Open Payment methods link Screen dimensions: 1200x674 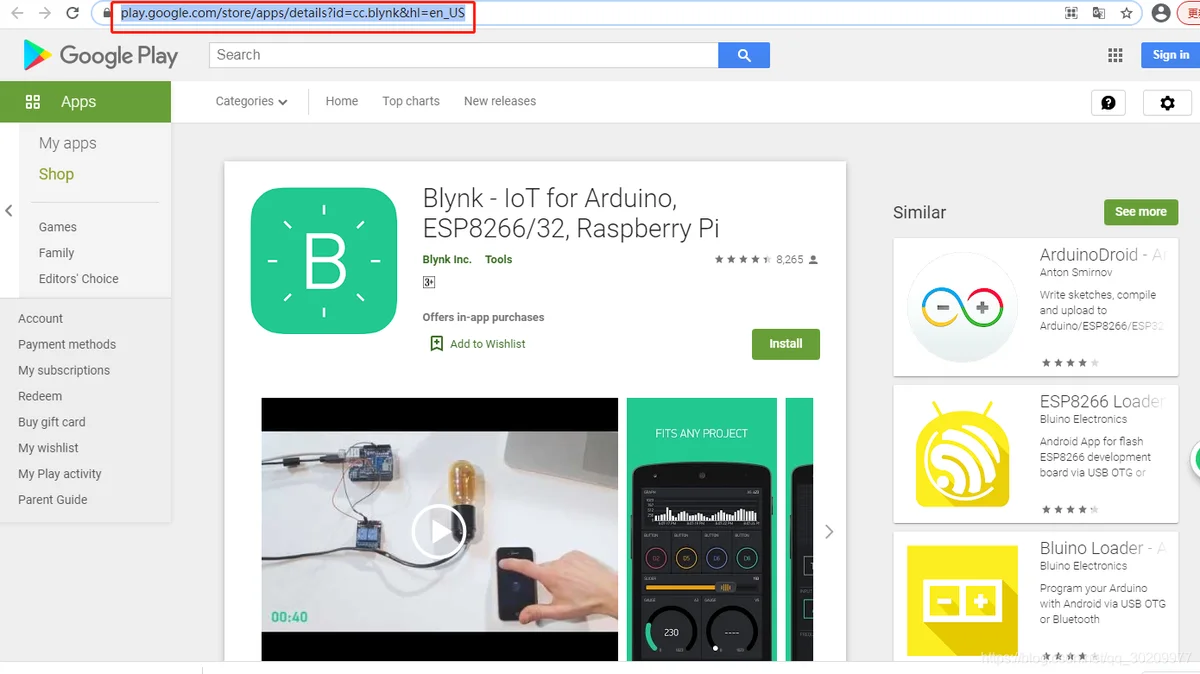pyautogui.click(x=67, y=344)
